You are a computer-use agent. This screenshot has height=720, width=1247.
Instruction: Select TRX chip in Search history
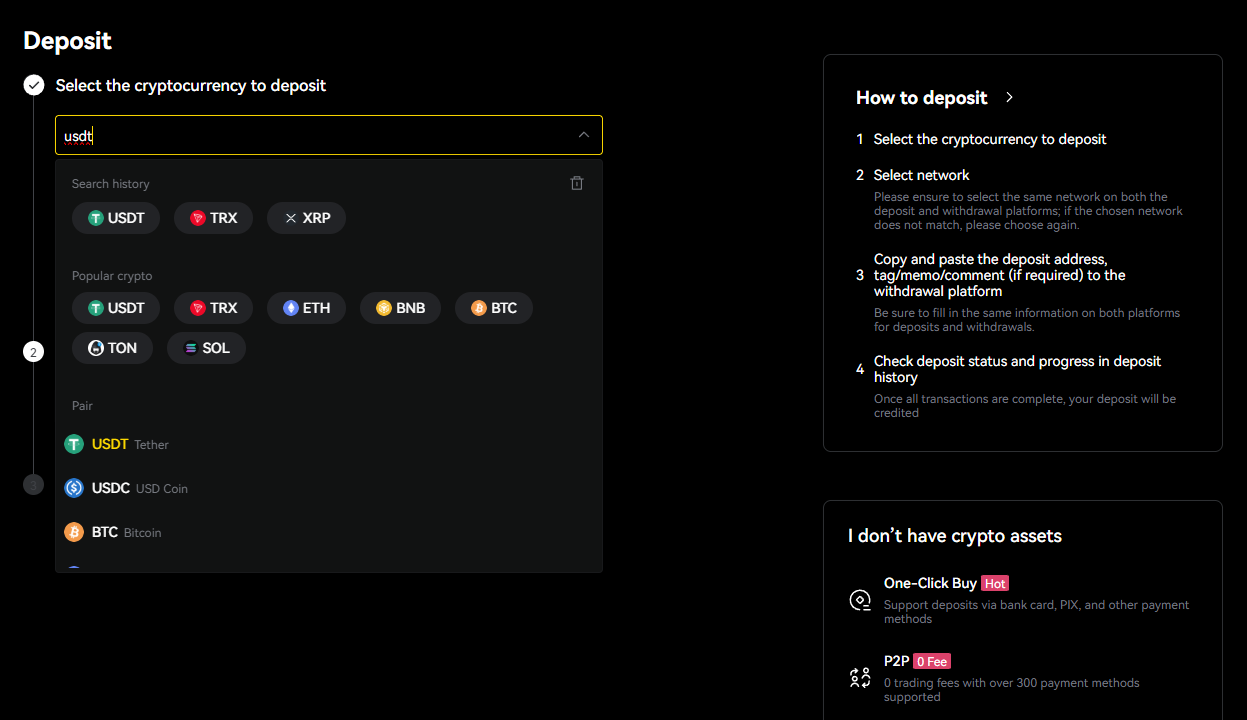coord(213,218)
